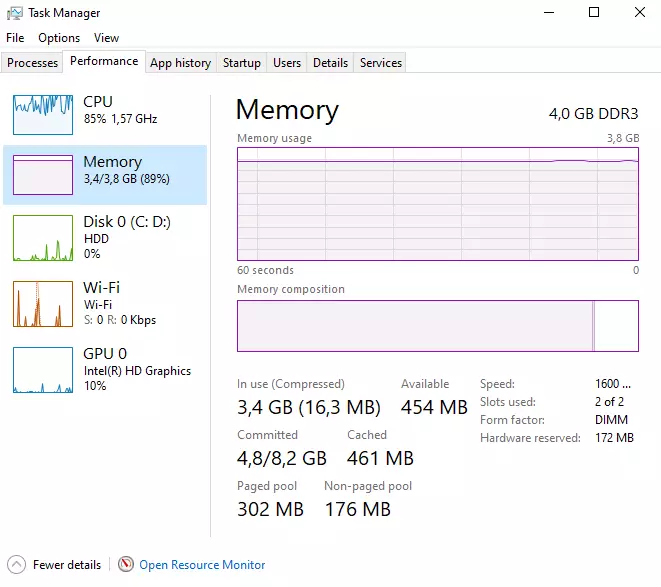Click the Disk 0 activity graph icon

(43, 237)
